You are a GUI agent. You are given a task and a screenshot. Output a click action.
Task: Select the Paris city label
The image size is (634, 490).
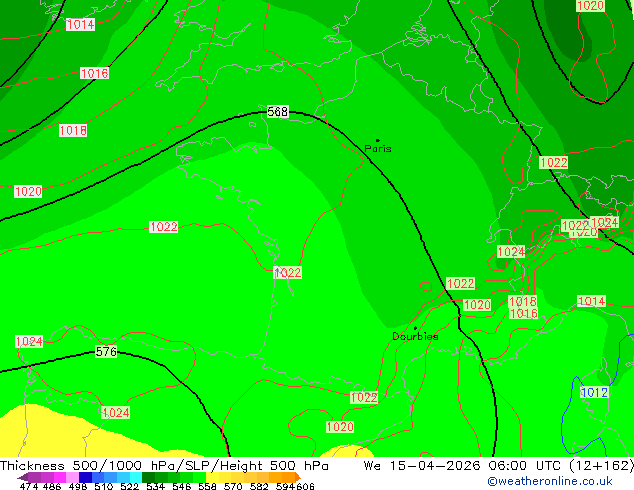[378, 149]
